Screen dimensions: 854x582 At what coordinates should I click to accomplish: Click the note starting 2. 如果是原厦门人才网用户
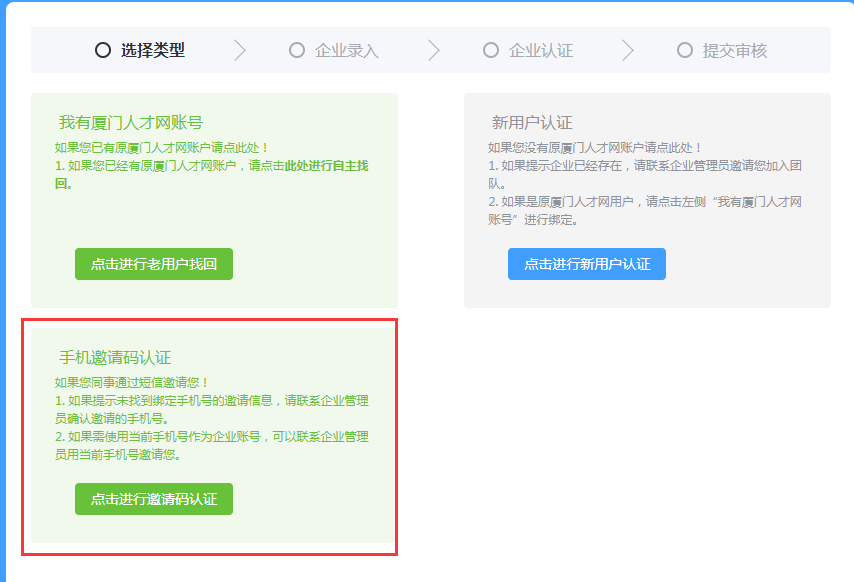[x=644, y=210]
